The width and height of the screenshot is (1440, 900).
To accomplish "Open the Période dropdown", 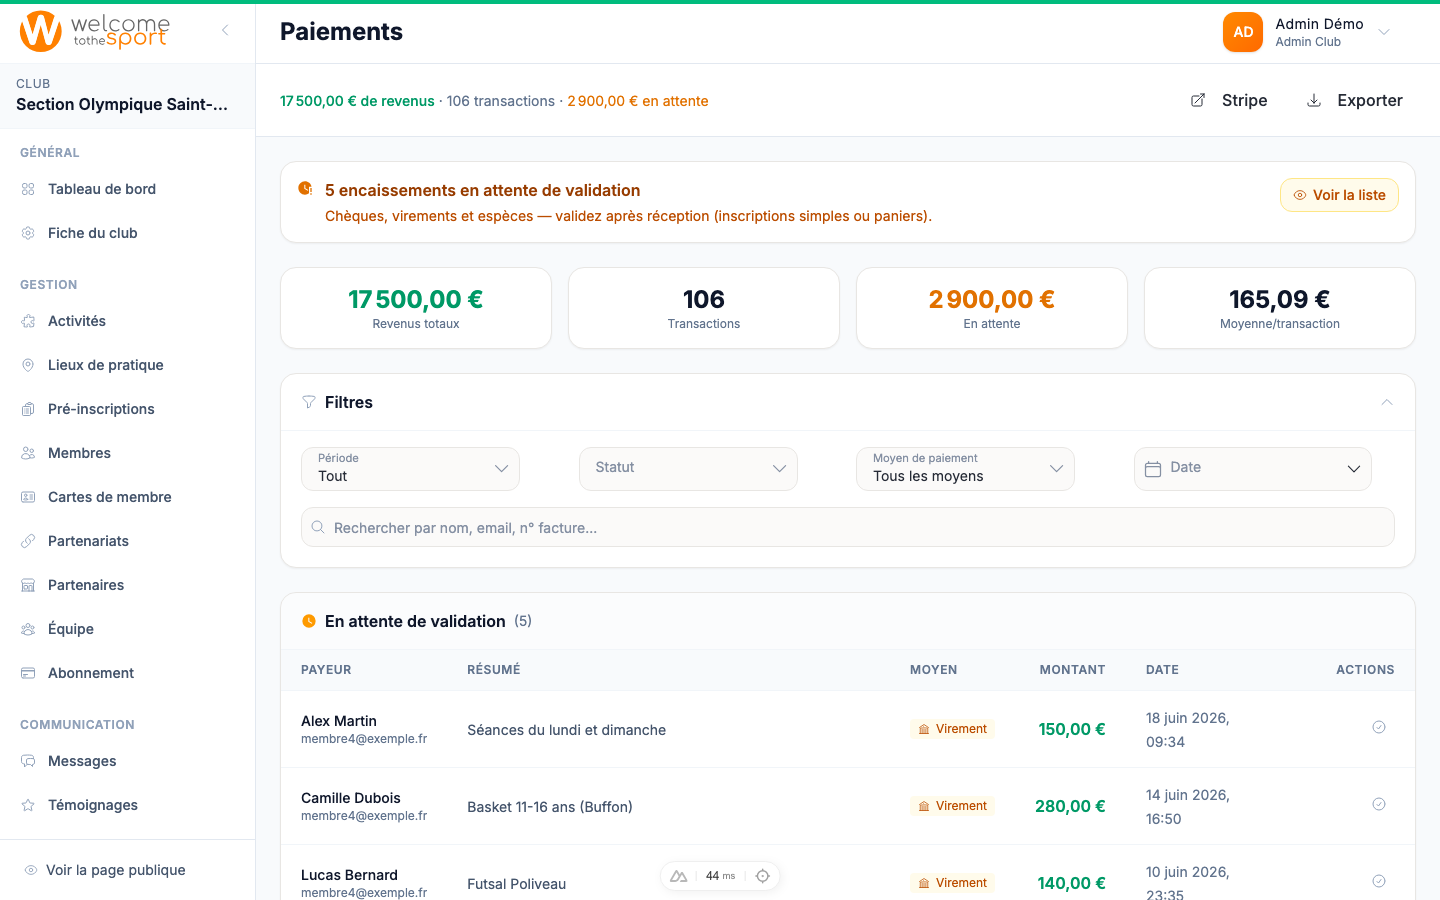I will pos(410,469).
